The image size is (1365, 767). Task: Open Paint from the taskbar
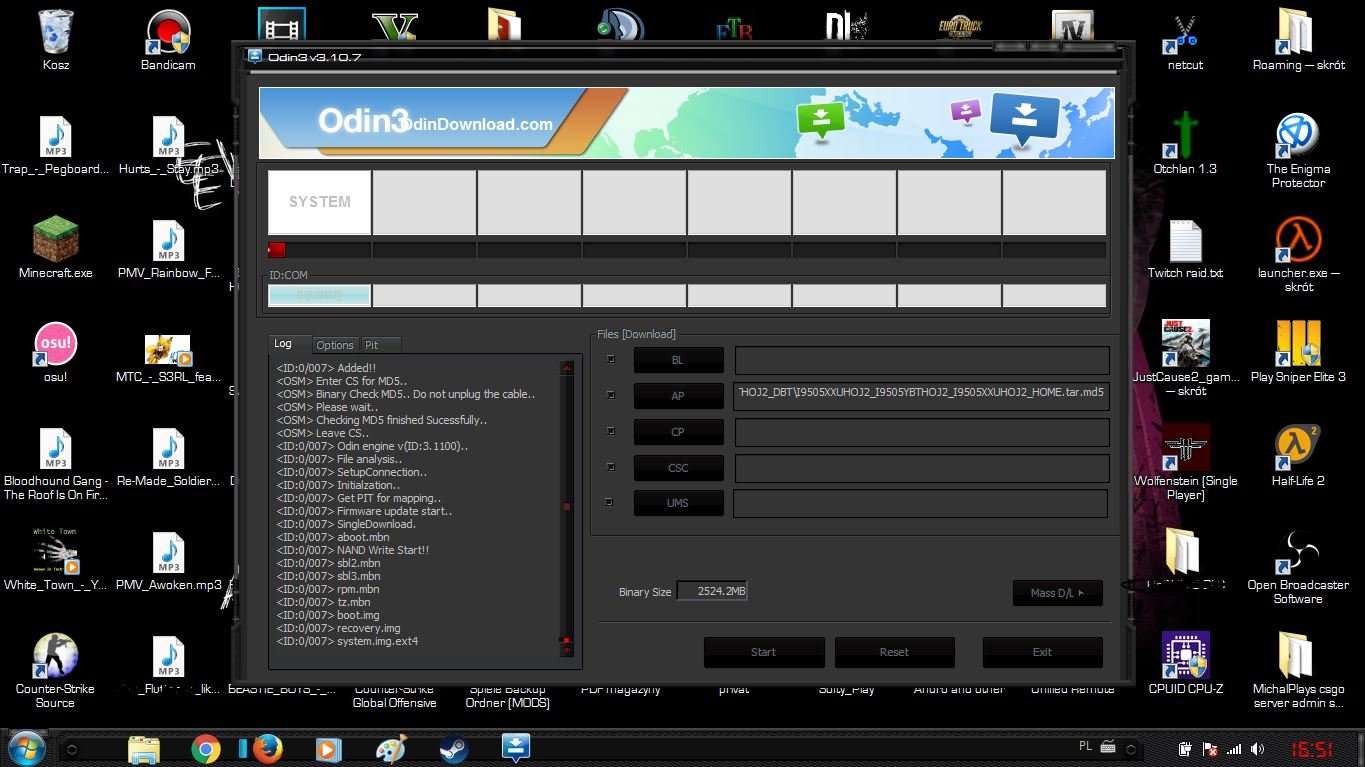click(x=391, y=748)
